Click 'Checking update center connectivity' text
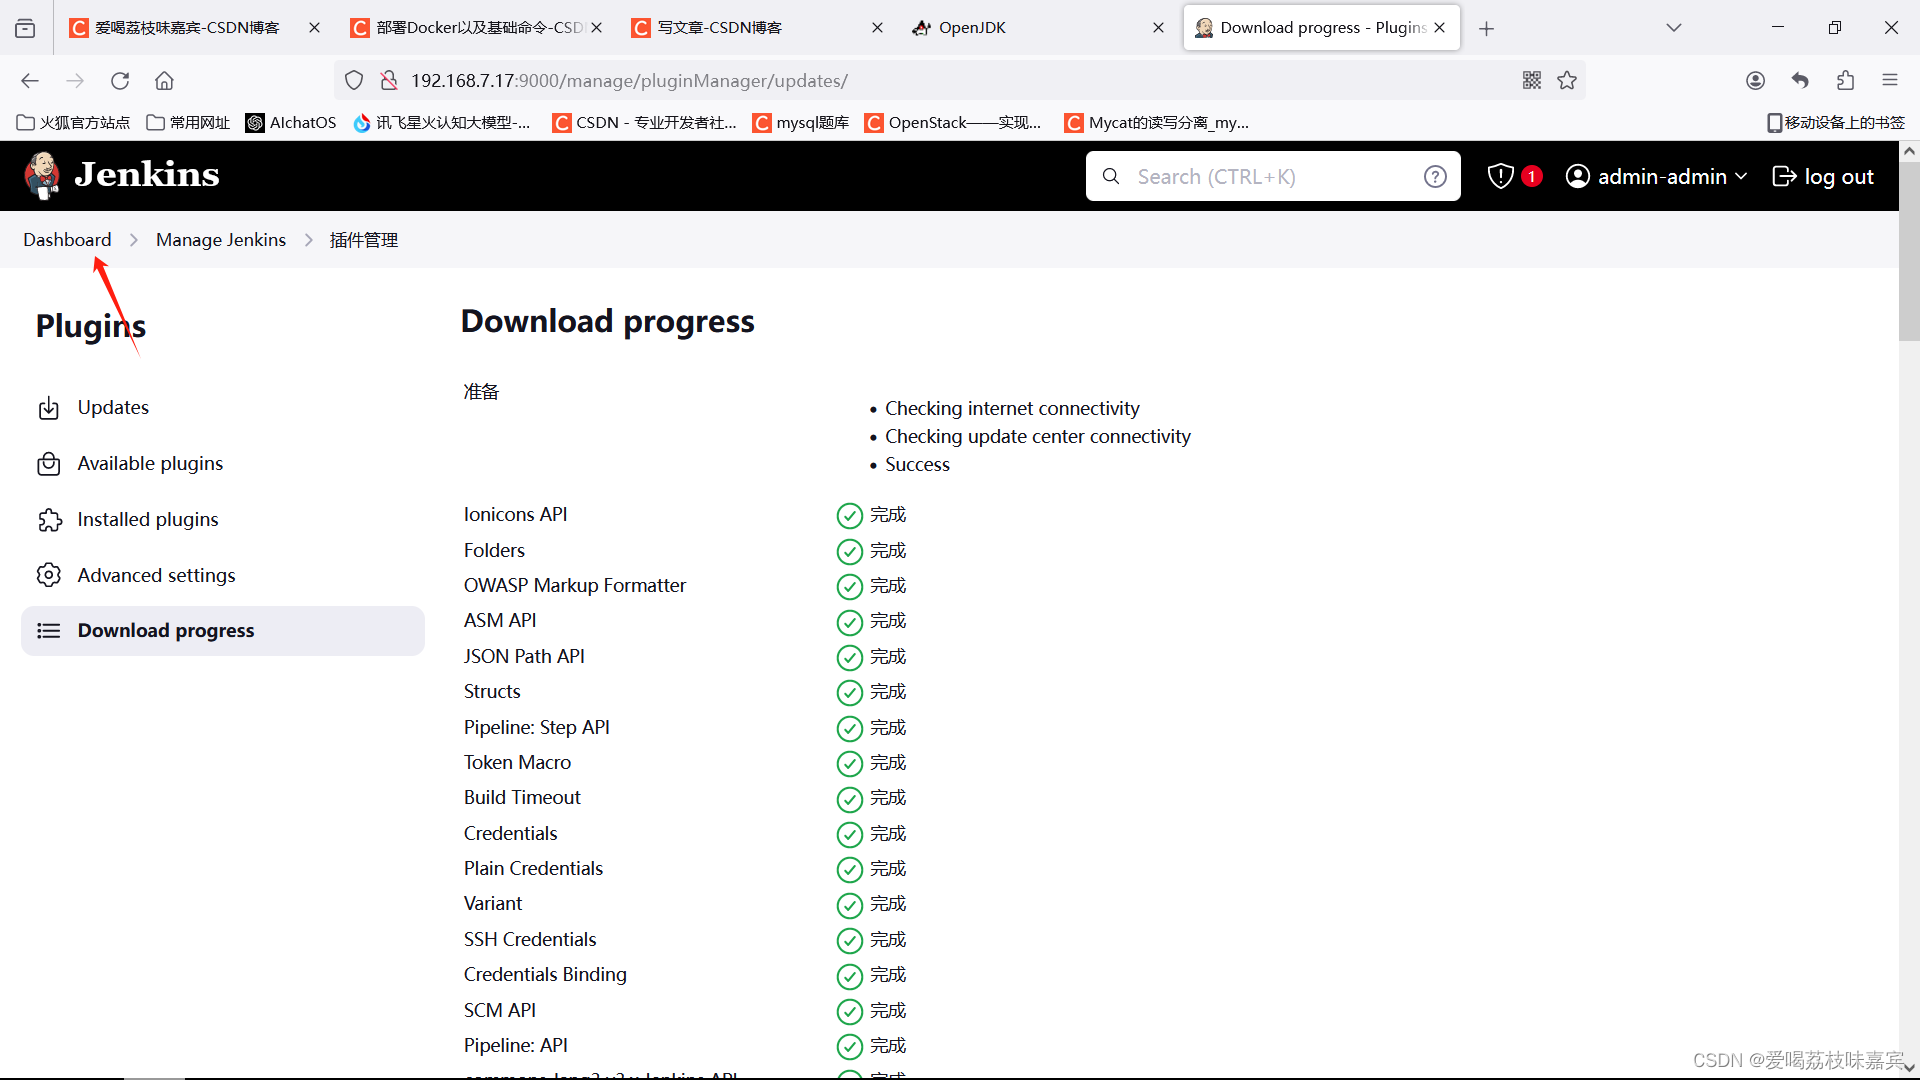Viewport: 1920px width, 1080px height. tap(1038, 437)
